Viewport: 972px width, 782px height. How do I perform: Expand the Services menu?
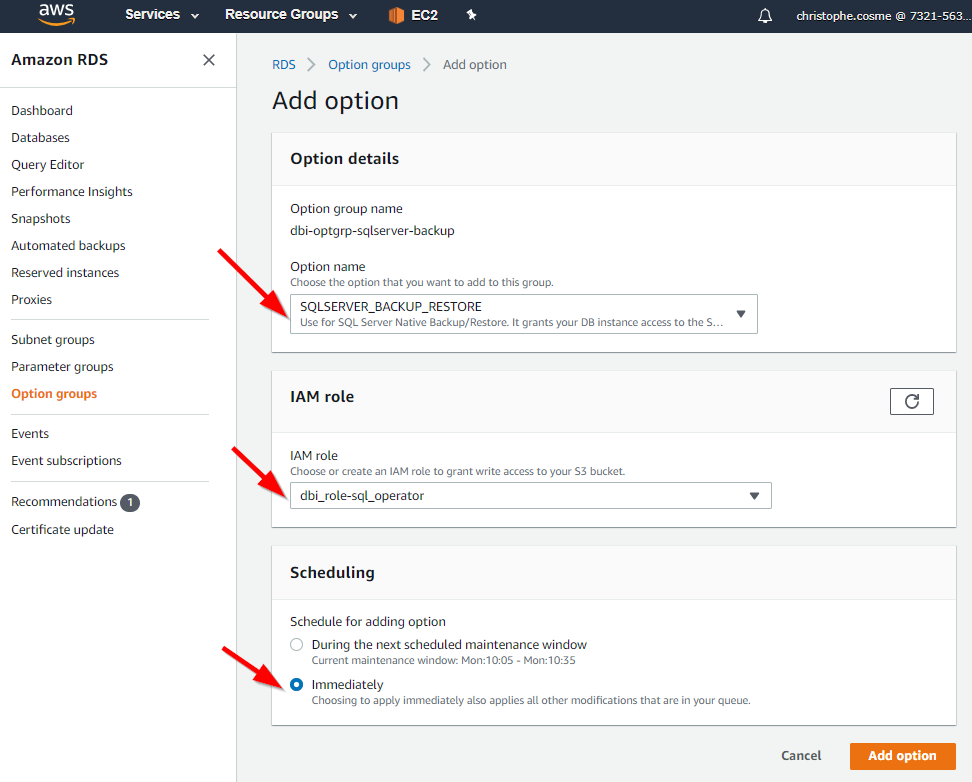pos(162,15)
